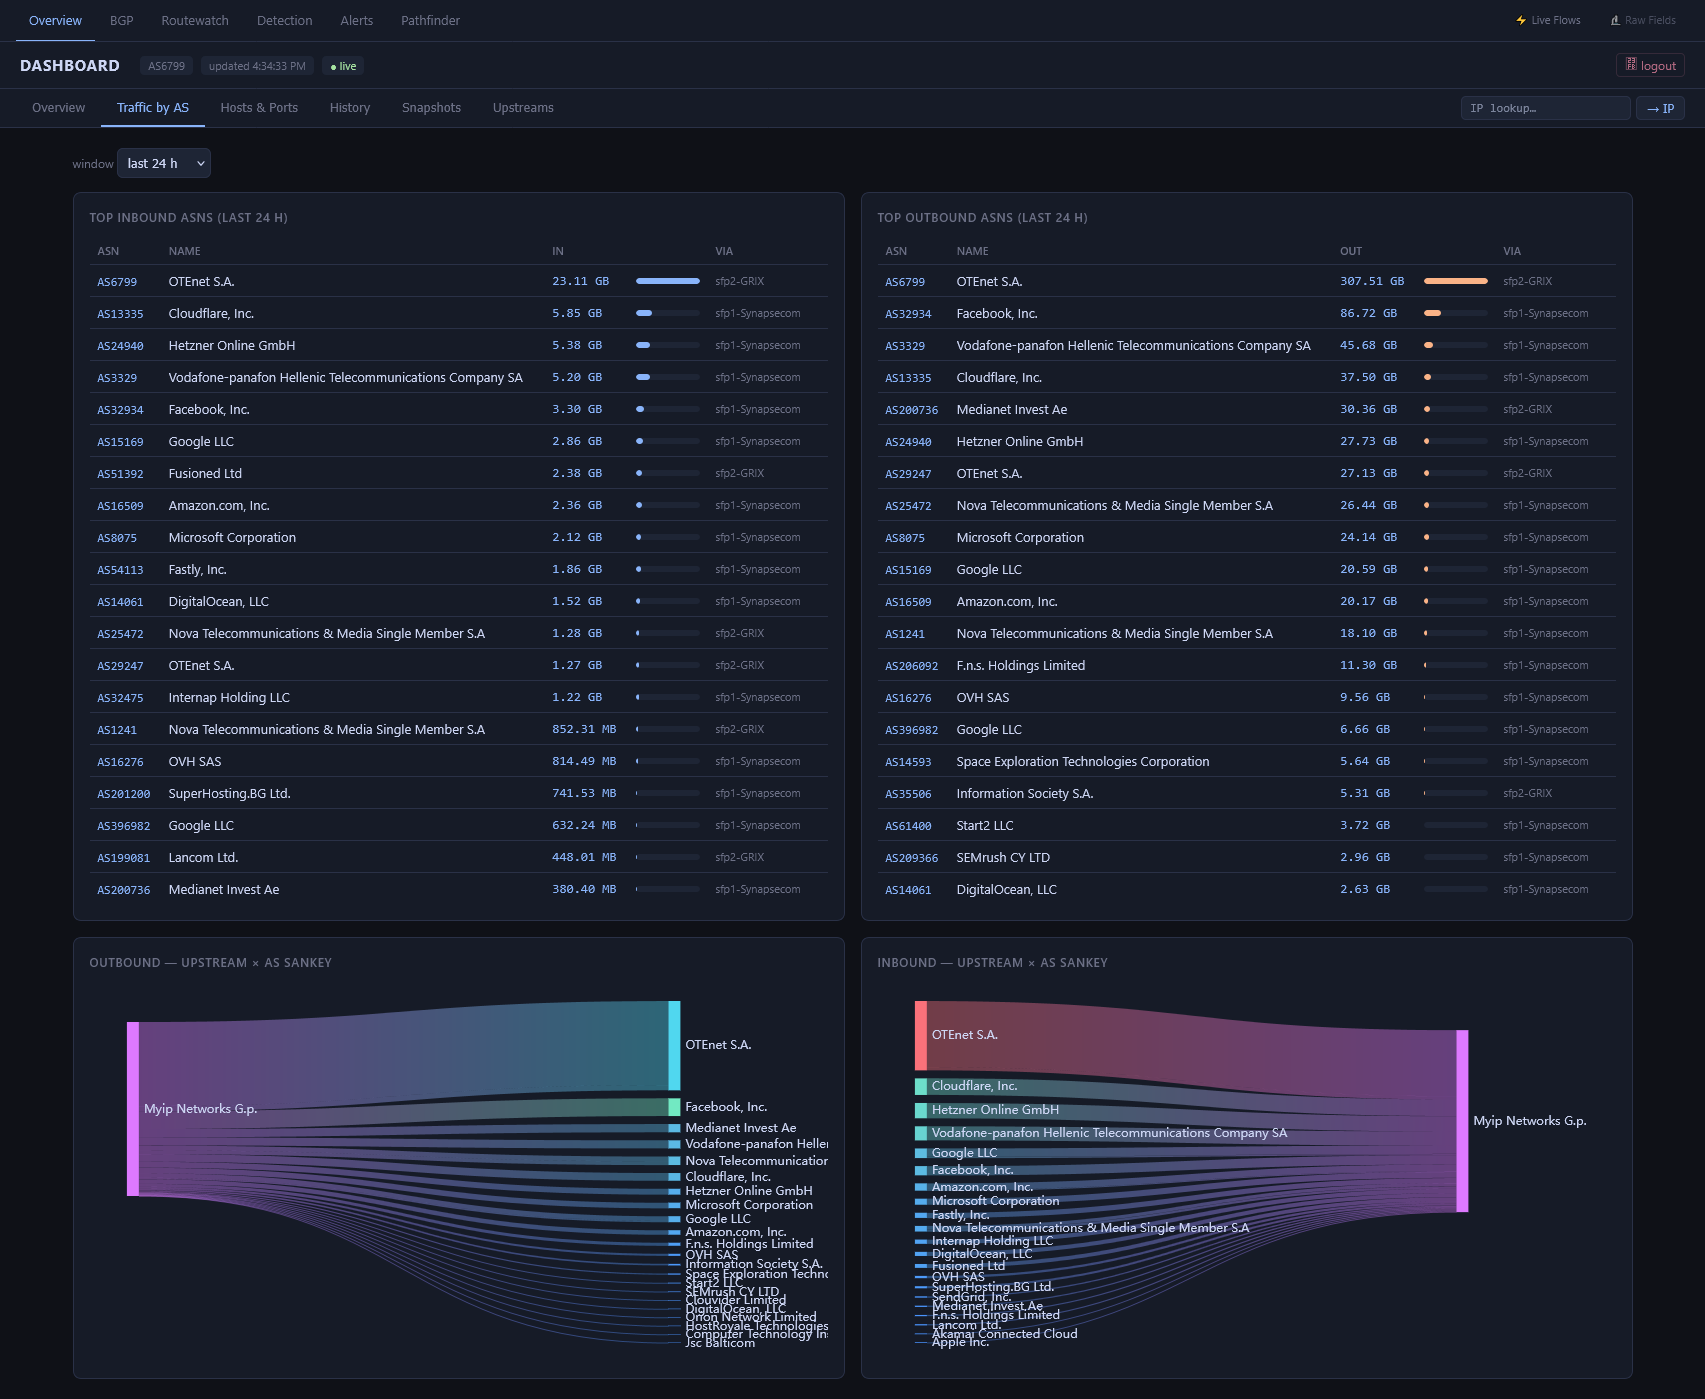The image size is (1705, 1399).
Task: Open AS32934 link in outbound table
Action: 908,314
